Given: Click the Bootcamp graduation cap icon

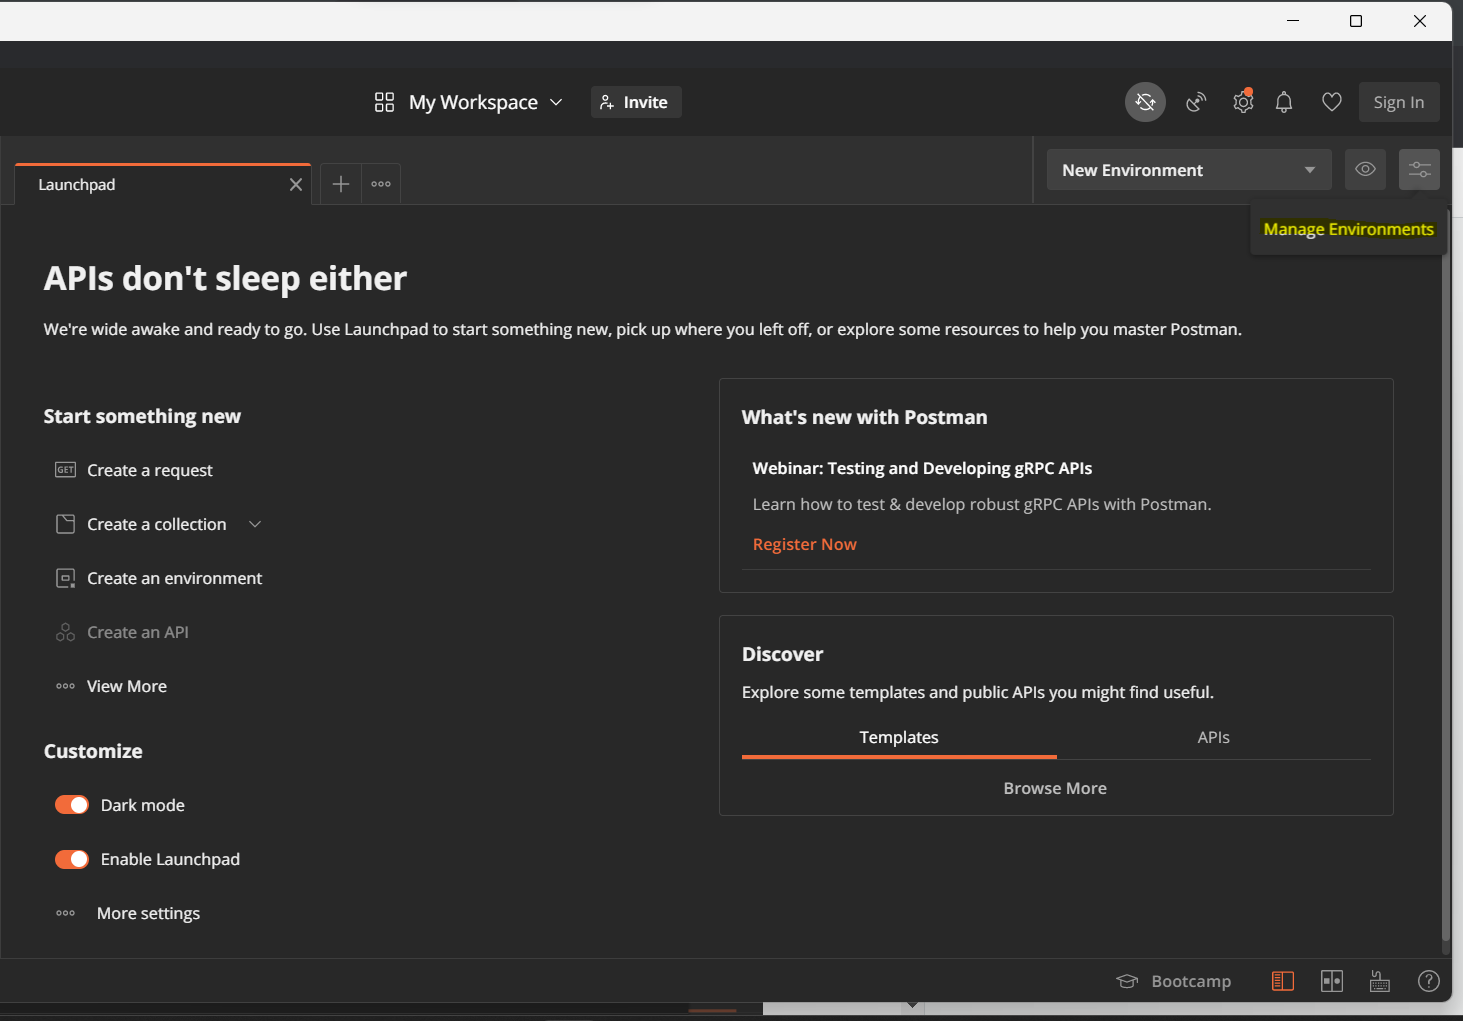Looking at the screenshot, I should click(1127, 981).
